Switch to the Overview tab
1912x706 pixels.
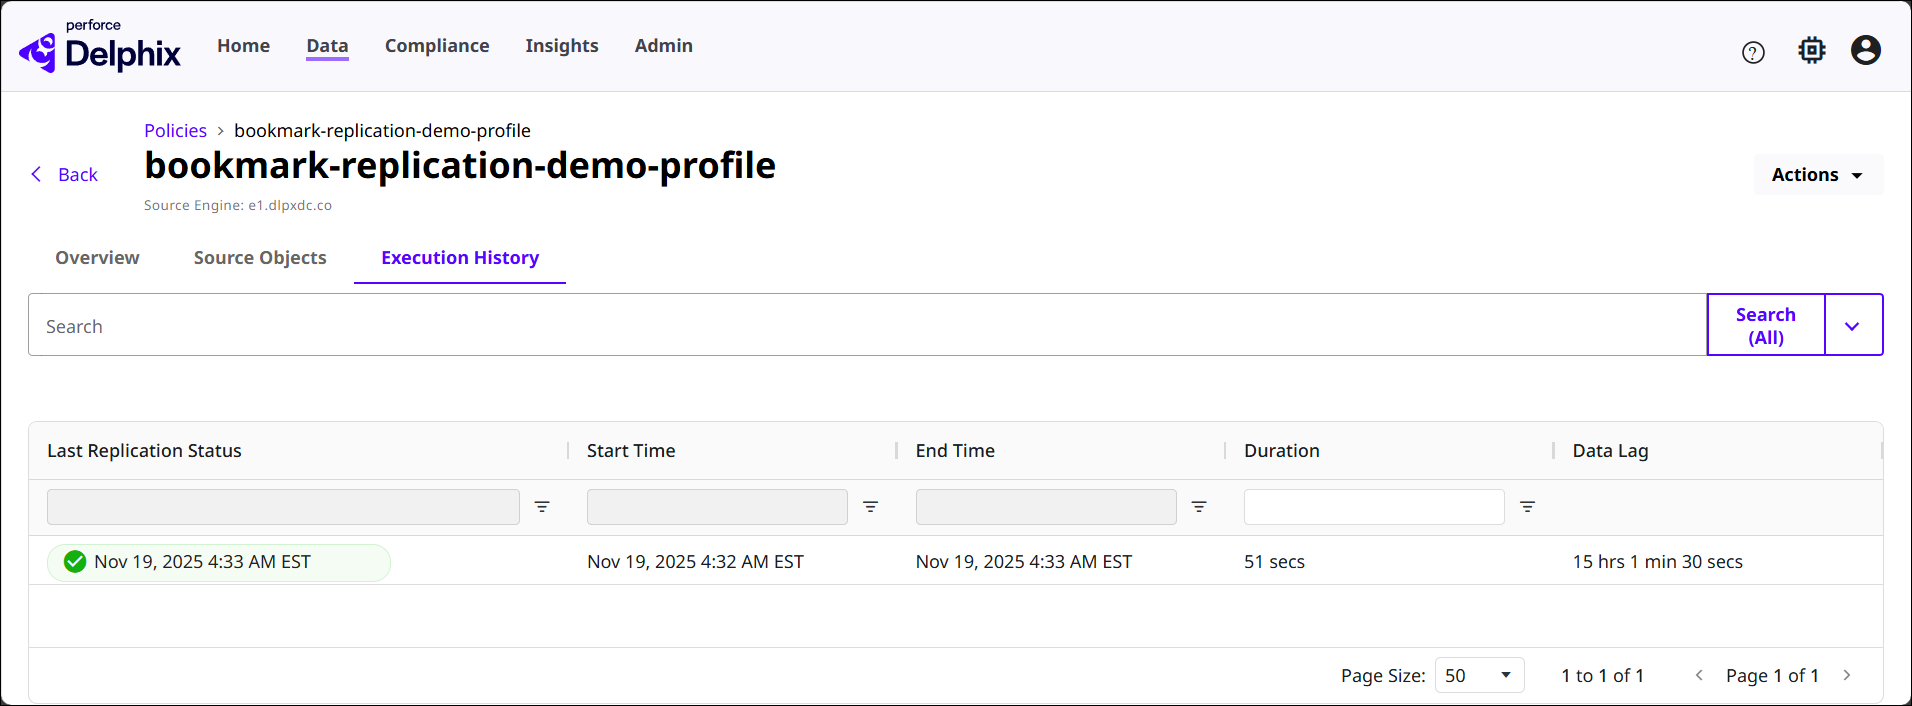97,258
